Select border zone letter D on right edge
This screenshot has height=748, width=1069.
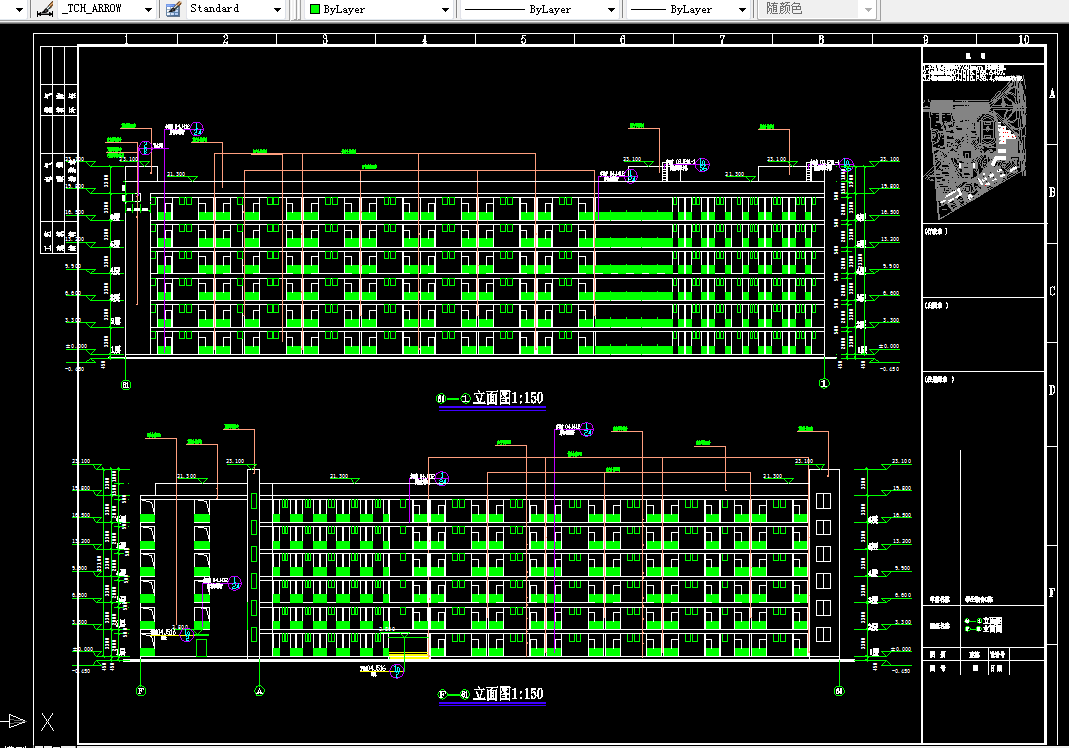click(x=1052, y=390)
